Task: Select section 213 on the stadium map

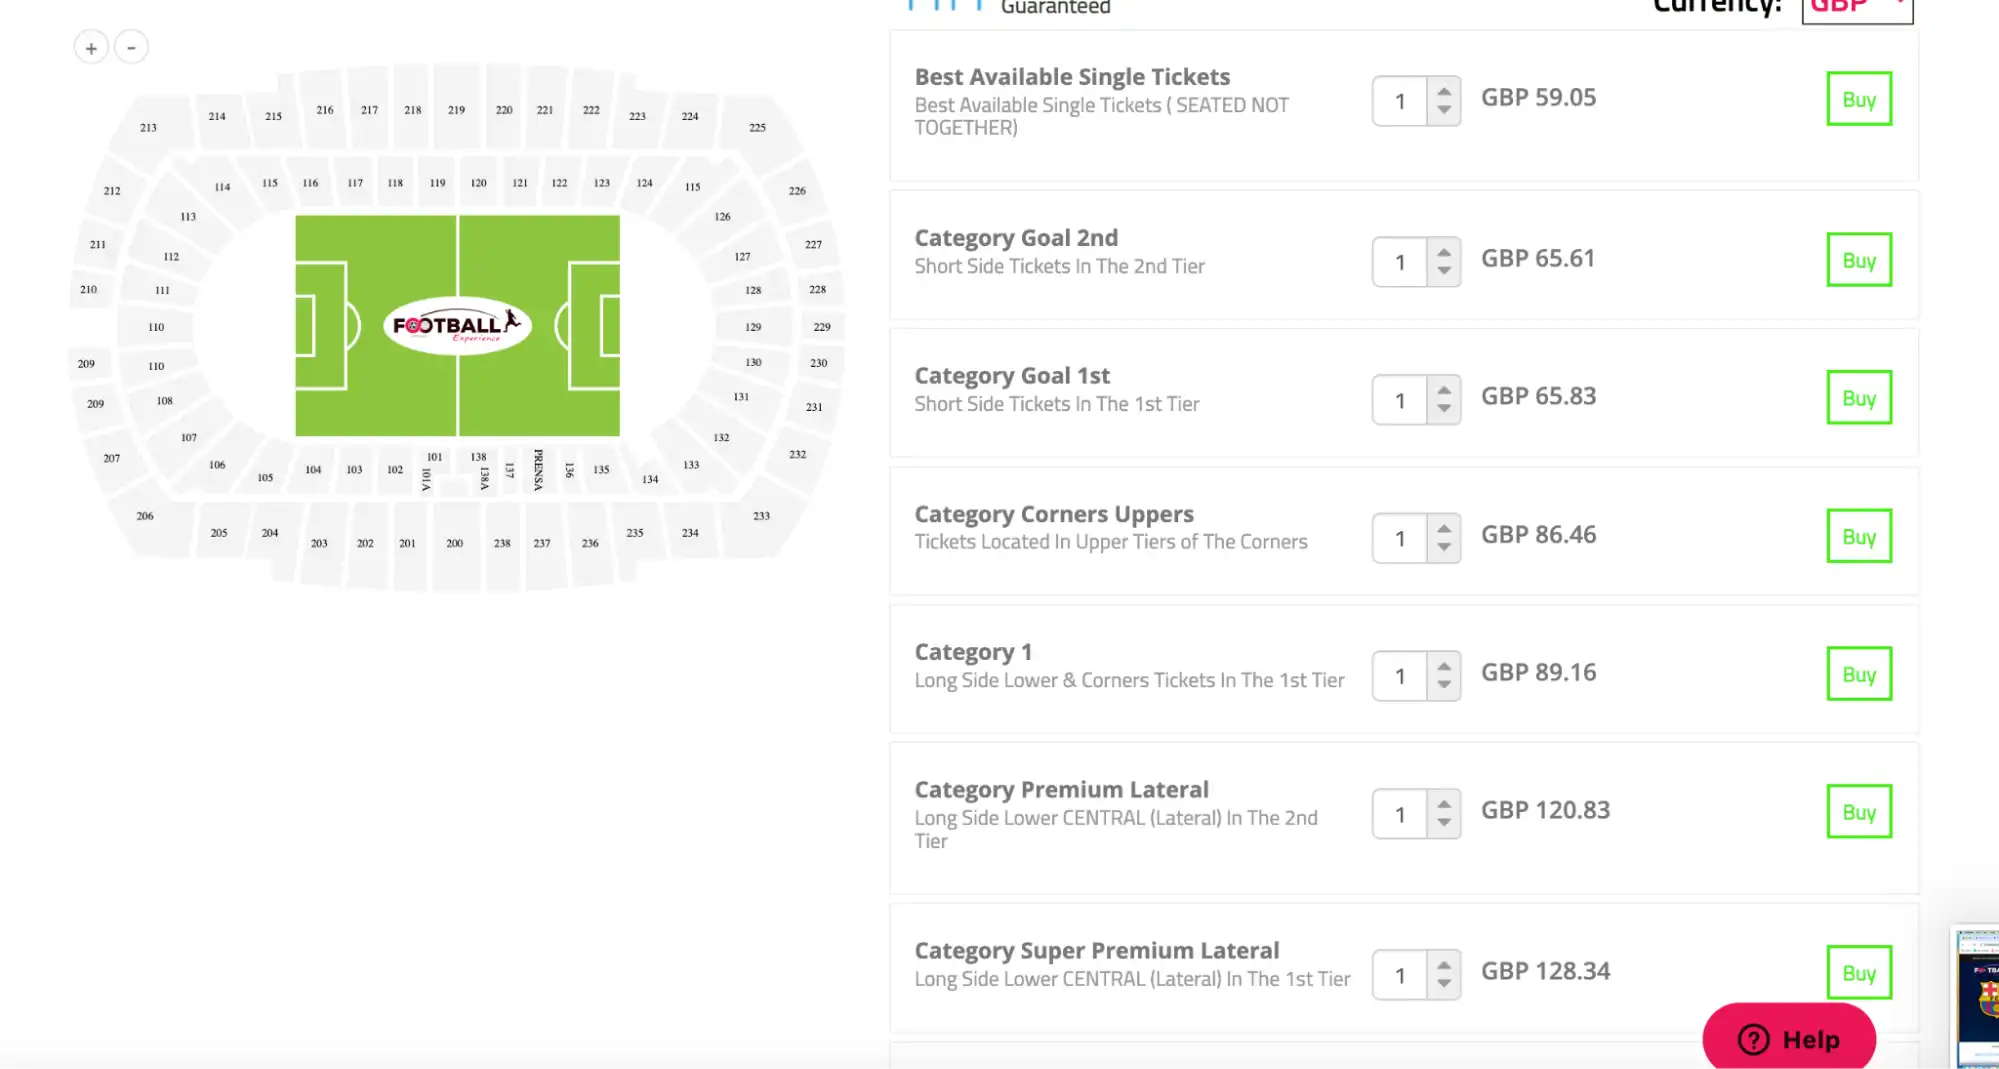Action: point(147,127)
